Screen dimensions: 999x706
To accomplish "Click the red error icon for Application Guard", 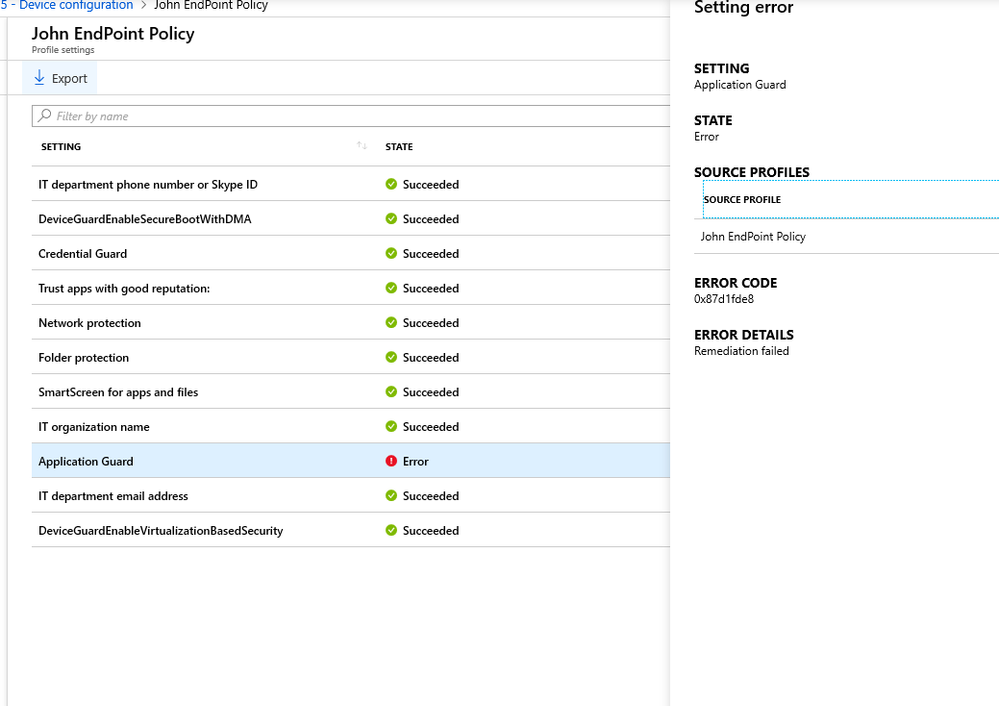I will click(x=391, y=461).
